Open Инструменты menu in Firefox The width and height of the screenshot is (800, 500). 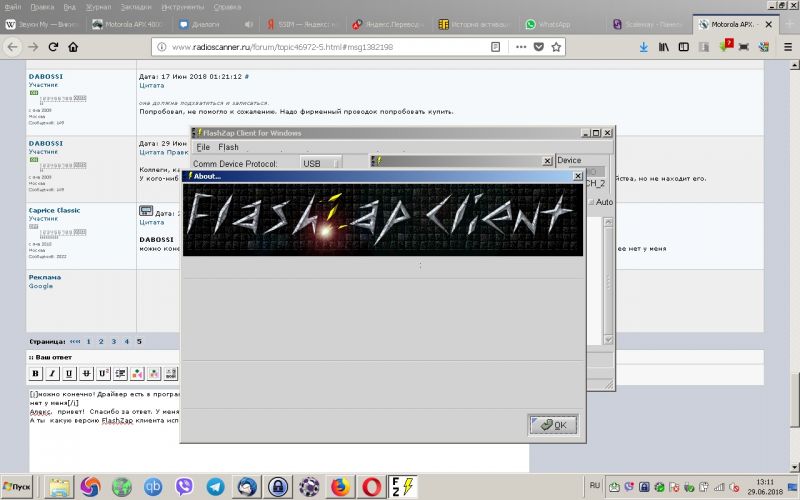[x=183, y=7]
